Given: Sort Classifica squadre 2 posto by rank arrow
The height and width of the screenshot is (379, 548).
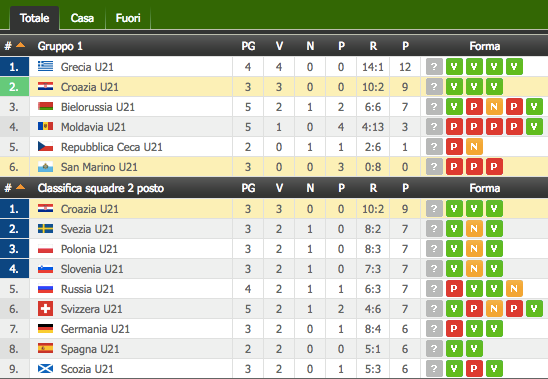Looking at the screenshot, I should pyautogui.click(x=21, y=187).
